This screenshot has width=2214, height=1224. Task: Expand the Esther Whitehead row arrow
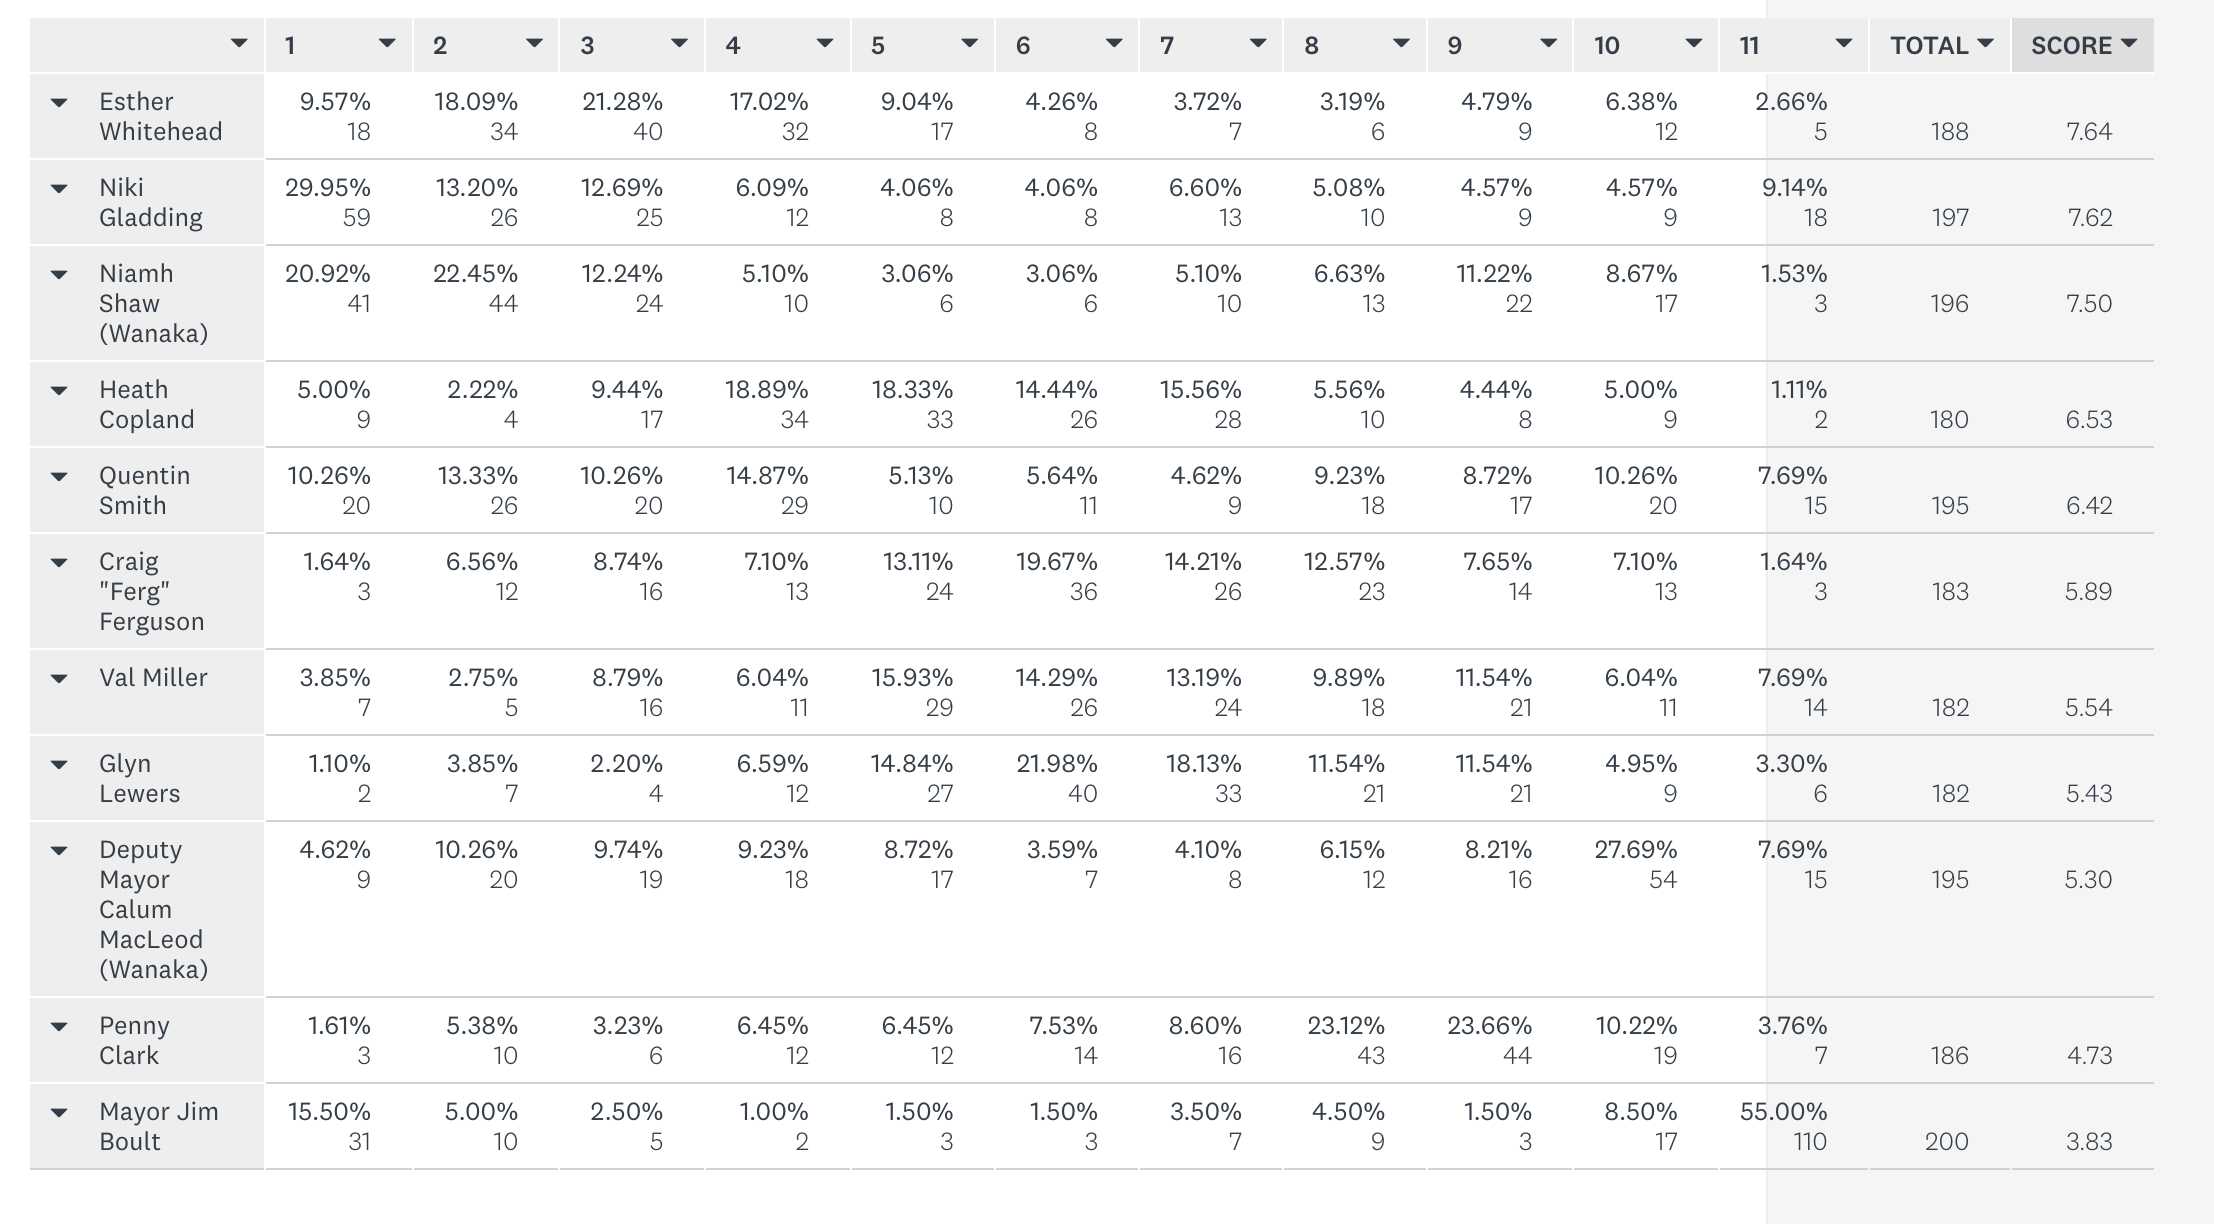(59, 102)
